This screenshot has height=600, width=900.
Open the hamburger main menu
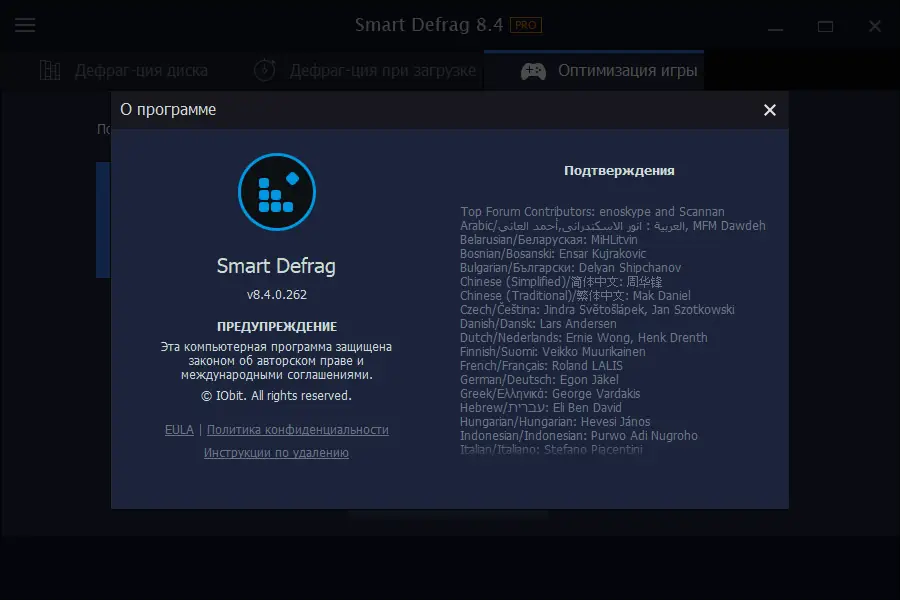25,25
